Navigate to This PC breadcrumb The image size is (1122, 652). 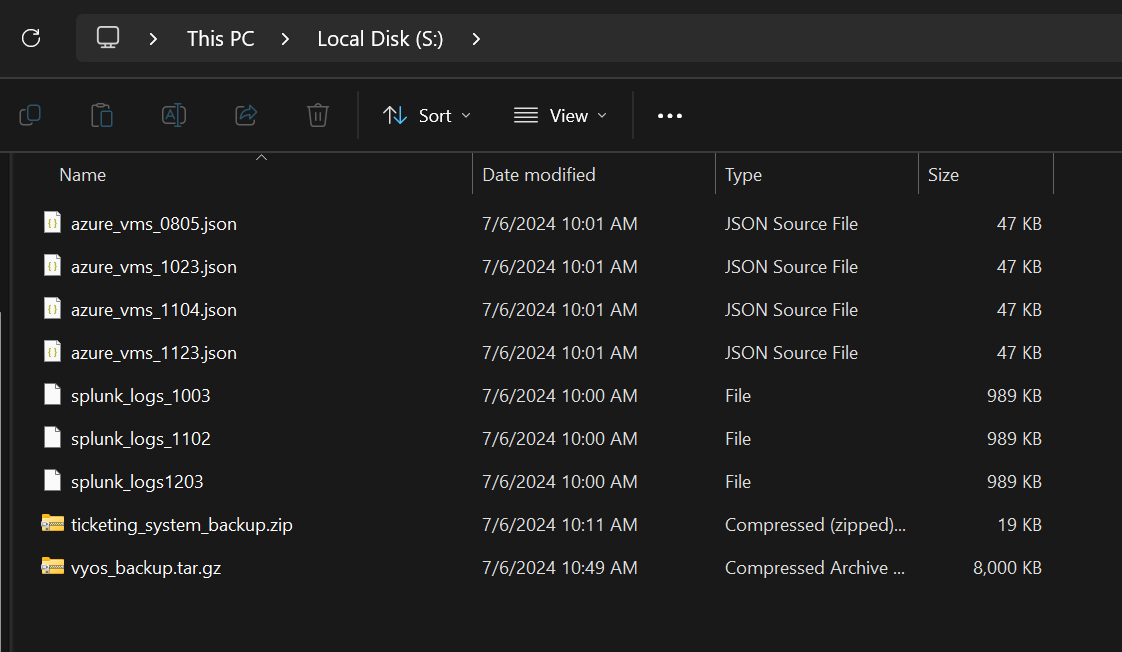(220, 39)
